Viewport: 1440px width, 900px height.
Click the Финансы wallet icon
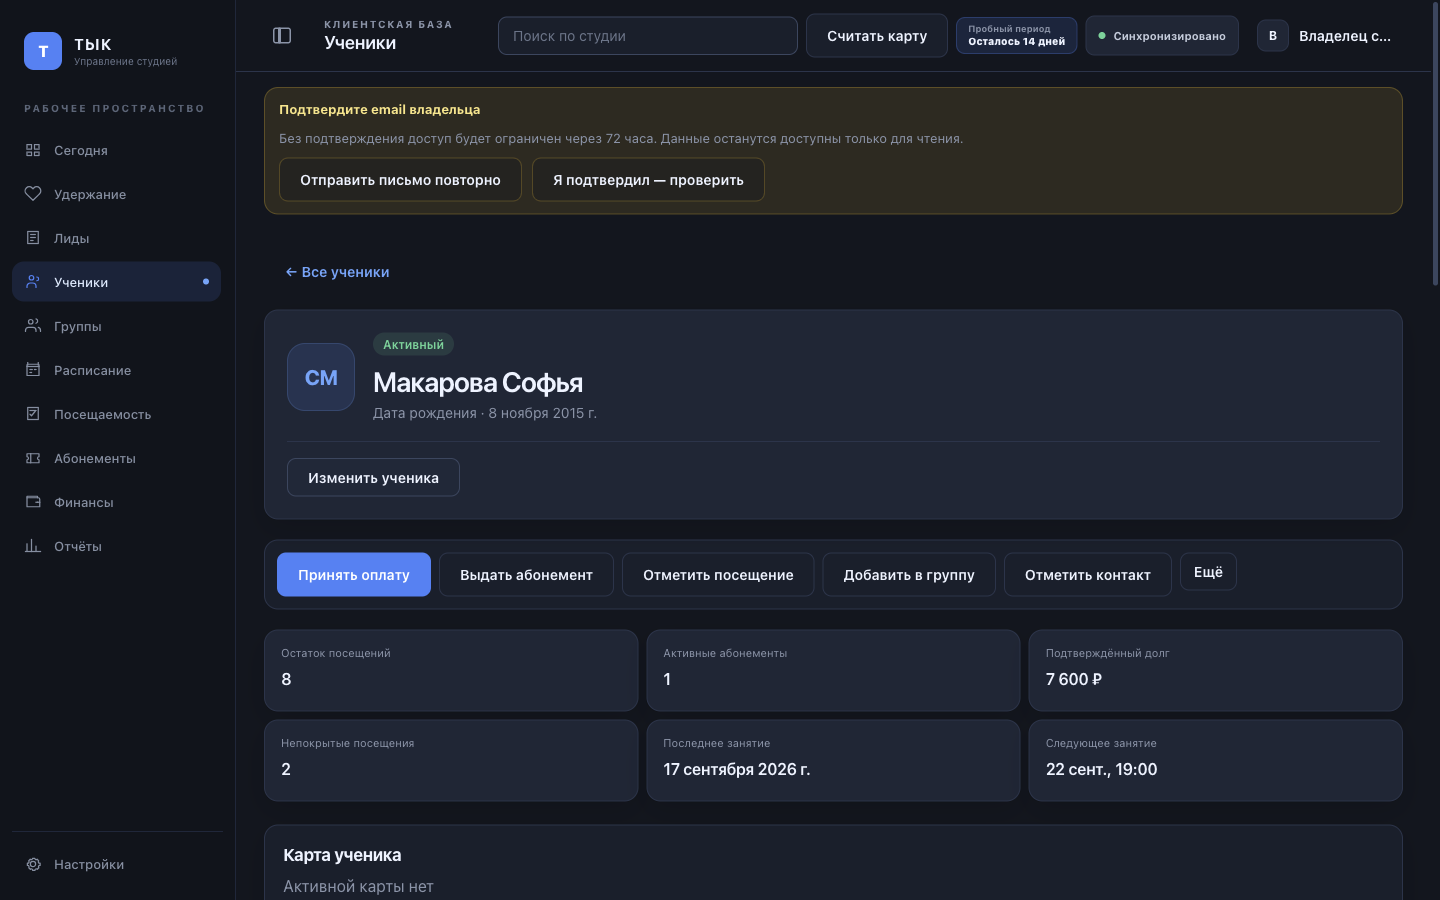33,502
